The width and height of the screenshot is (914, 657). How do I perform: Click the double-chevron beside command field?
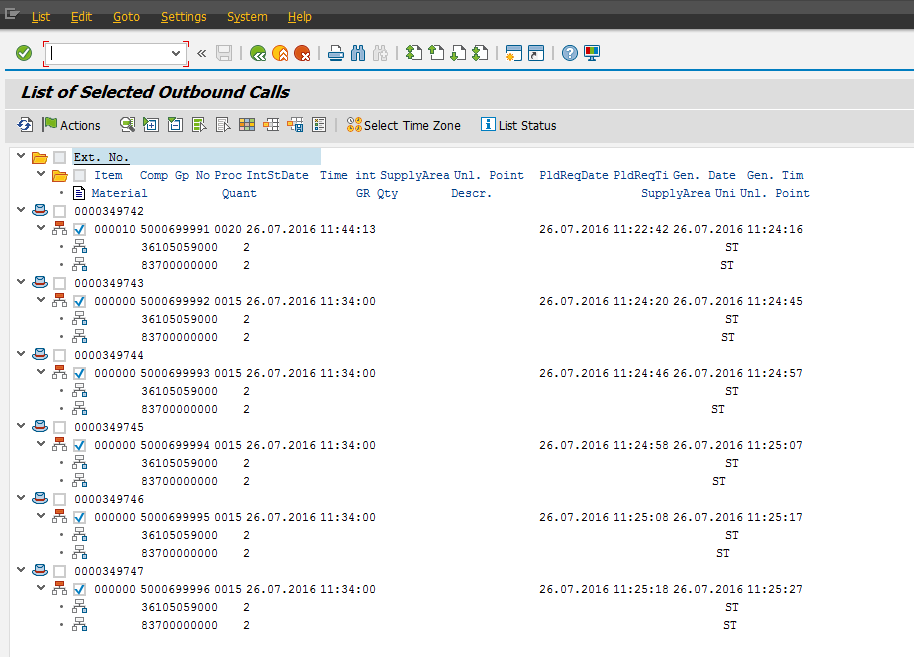[x=202, y=54]
